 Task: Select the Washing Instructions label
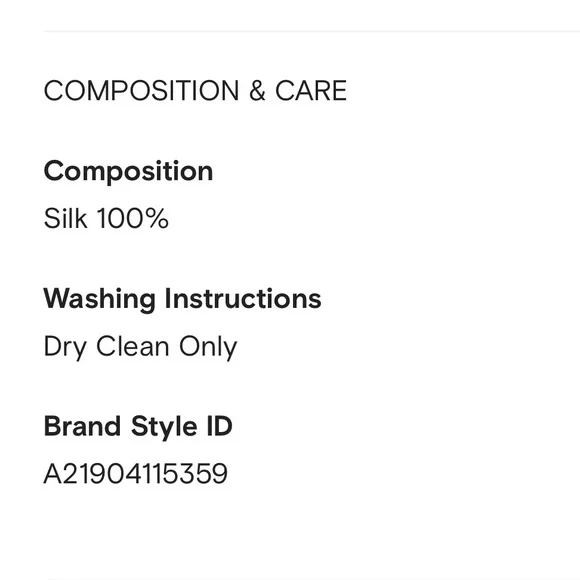pos(182,300)
